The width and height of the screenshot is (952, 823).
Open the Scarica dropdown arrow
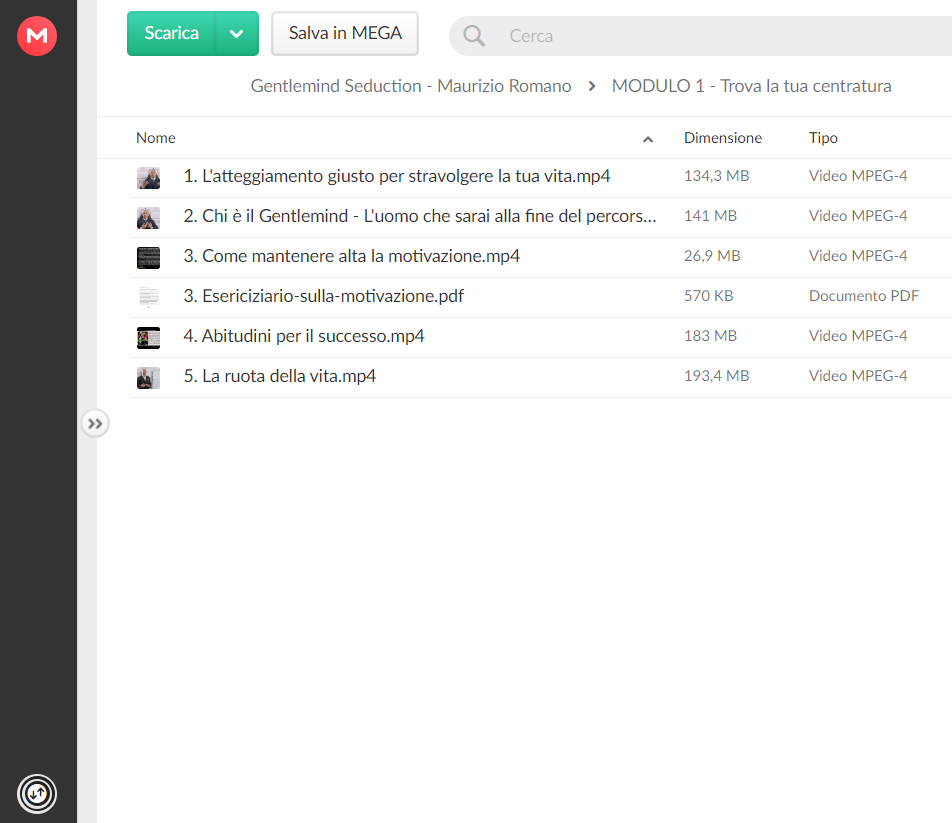pos(237,34)
